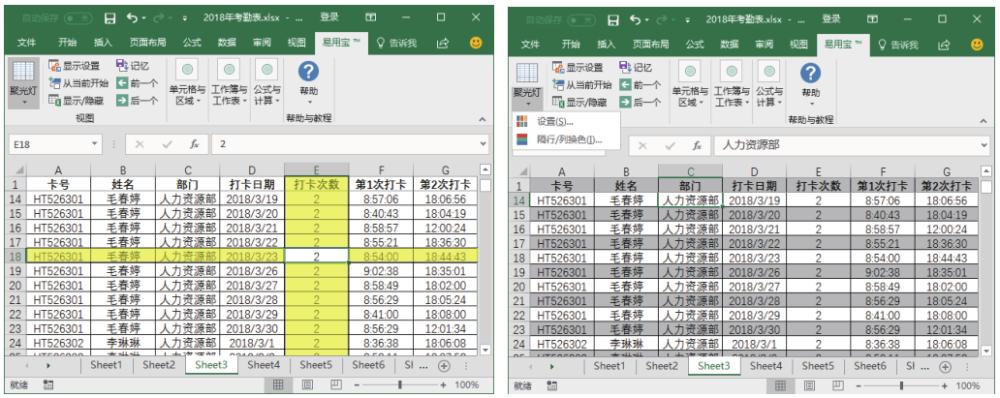Toggle 自动保存 switch in right window
1000x398 pixels.
pyautogui.click(x=581, y=20)
